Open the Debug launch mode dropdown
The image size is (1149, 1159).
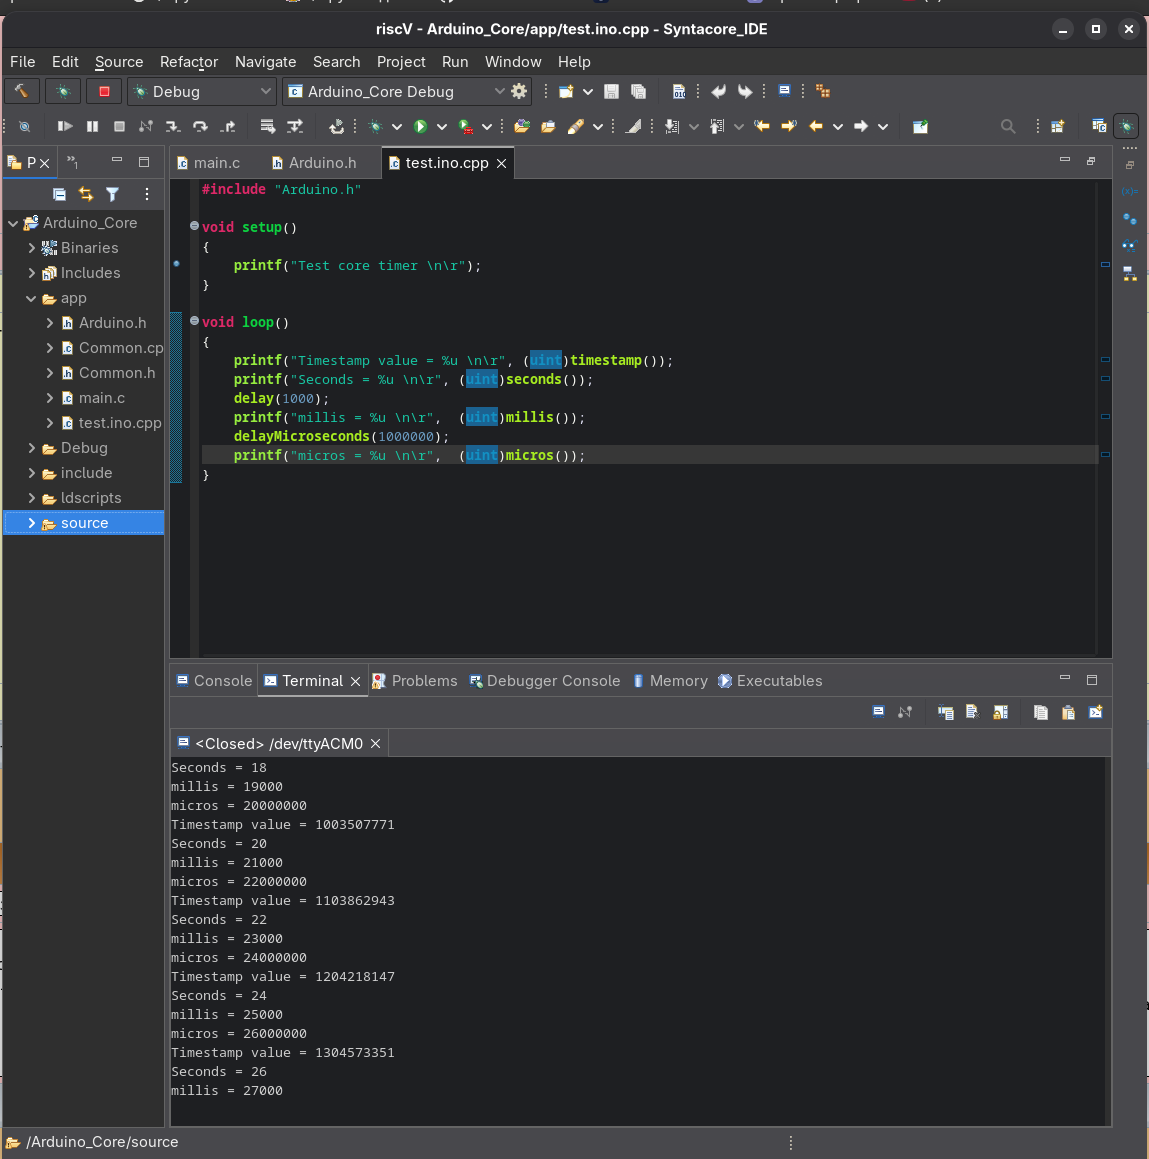(265, 91)
